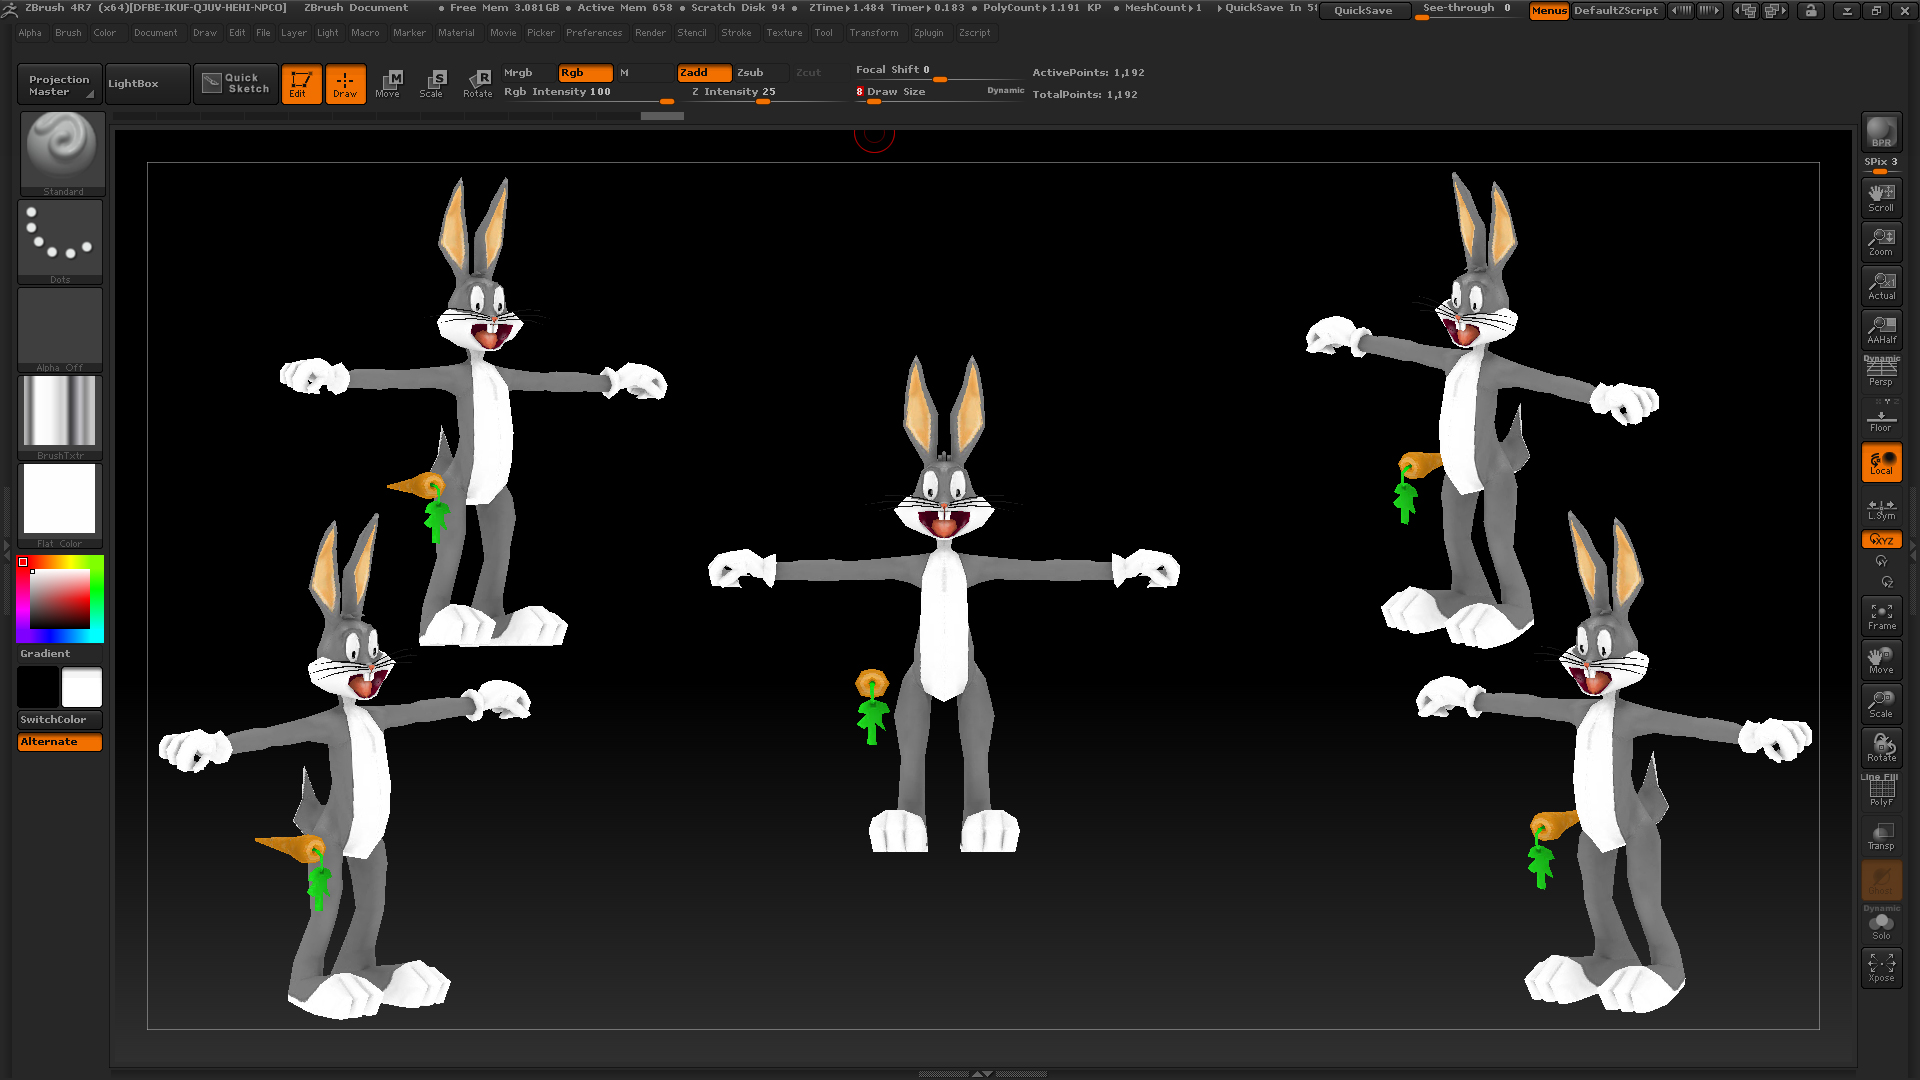The height and width of the screenshot is (1080, 1920).
Task: Enable Zsub sculpt mode
Action: point(762,73)
